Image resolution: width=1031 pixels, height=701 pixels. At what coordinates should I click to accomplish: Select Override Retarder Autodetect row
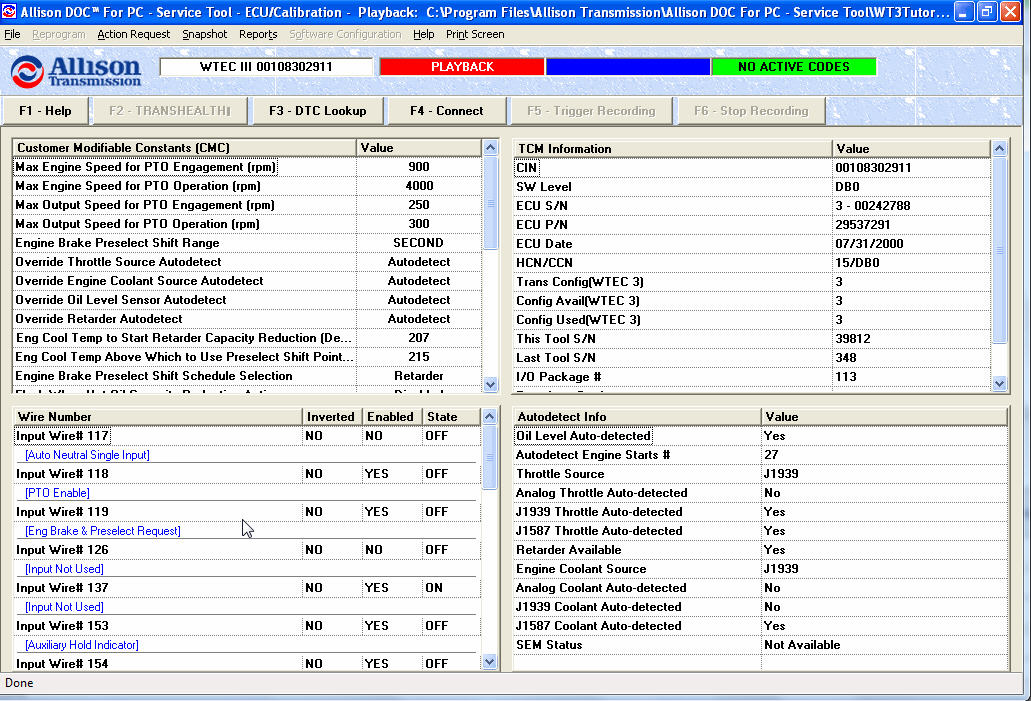point(247,319)
